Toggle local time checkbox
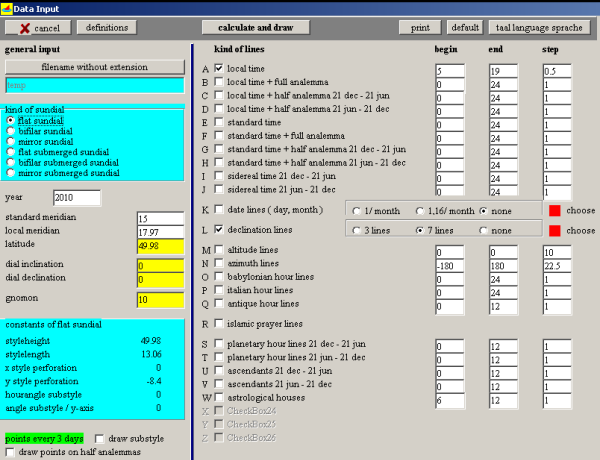Image resolution: width=600 pixels, height=460 pixels. click(218, 68)
